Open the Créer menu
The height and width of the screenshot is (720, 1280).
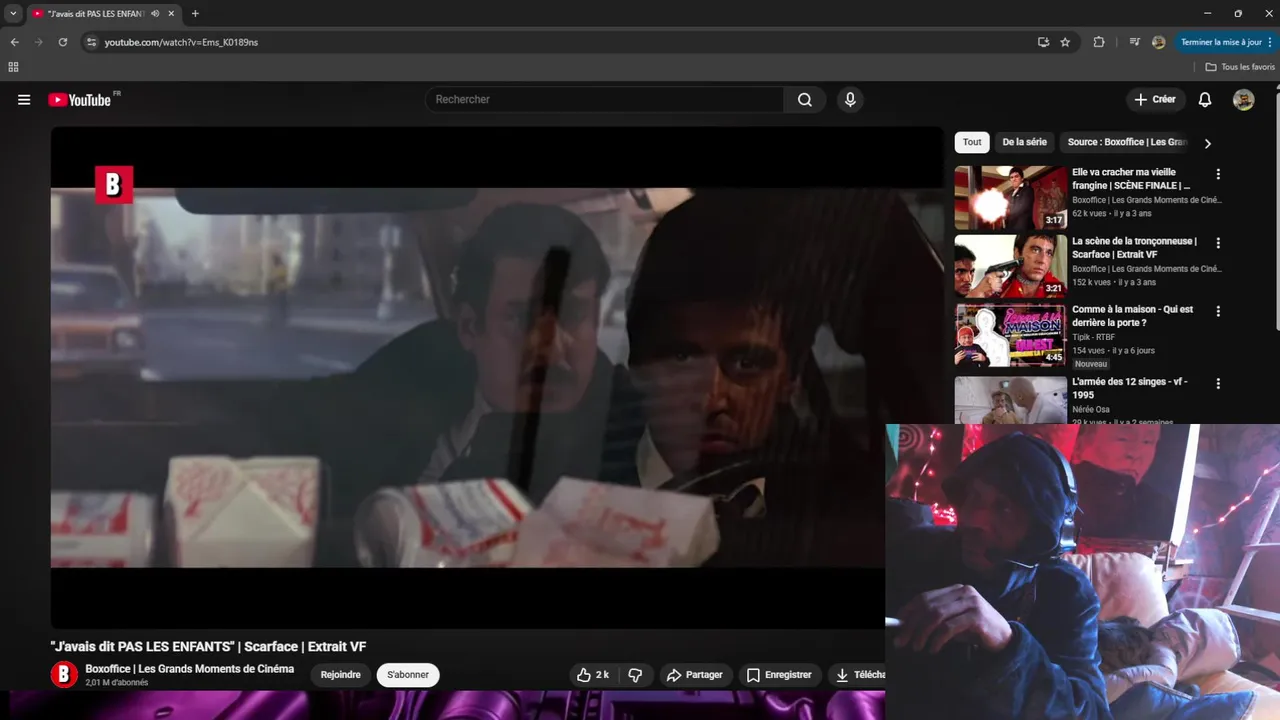click(1155, 100)
